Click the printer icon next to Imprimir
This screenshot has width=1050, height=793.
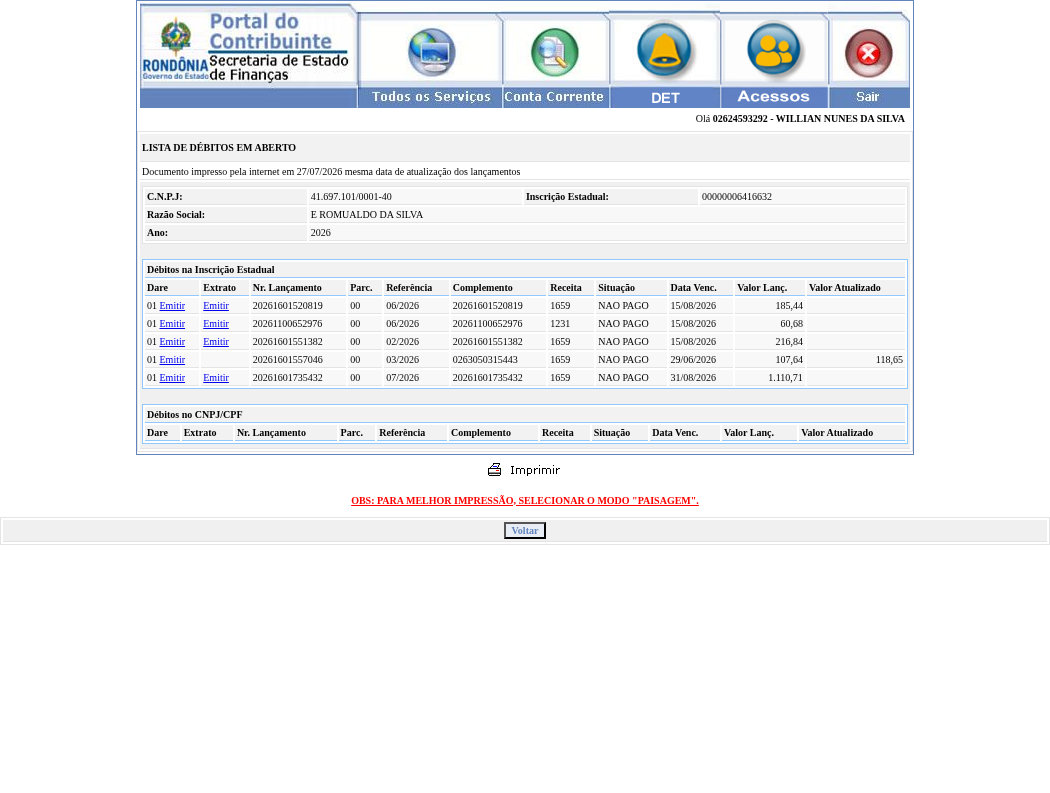pyautogui.click(x=494, y=470)
